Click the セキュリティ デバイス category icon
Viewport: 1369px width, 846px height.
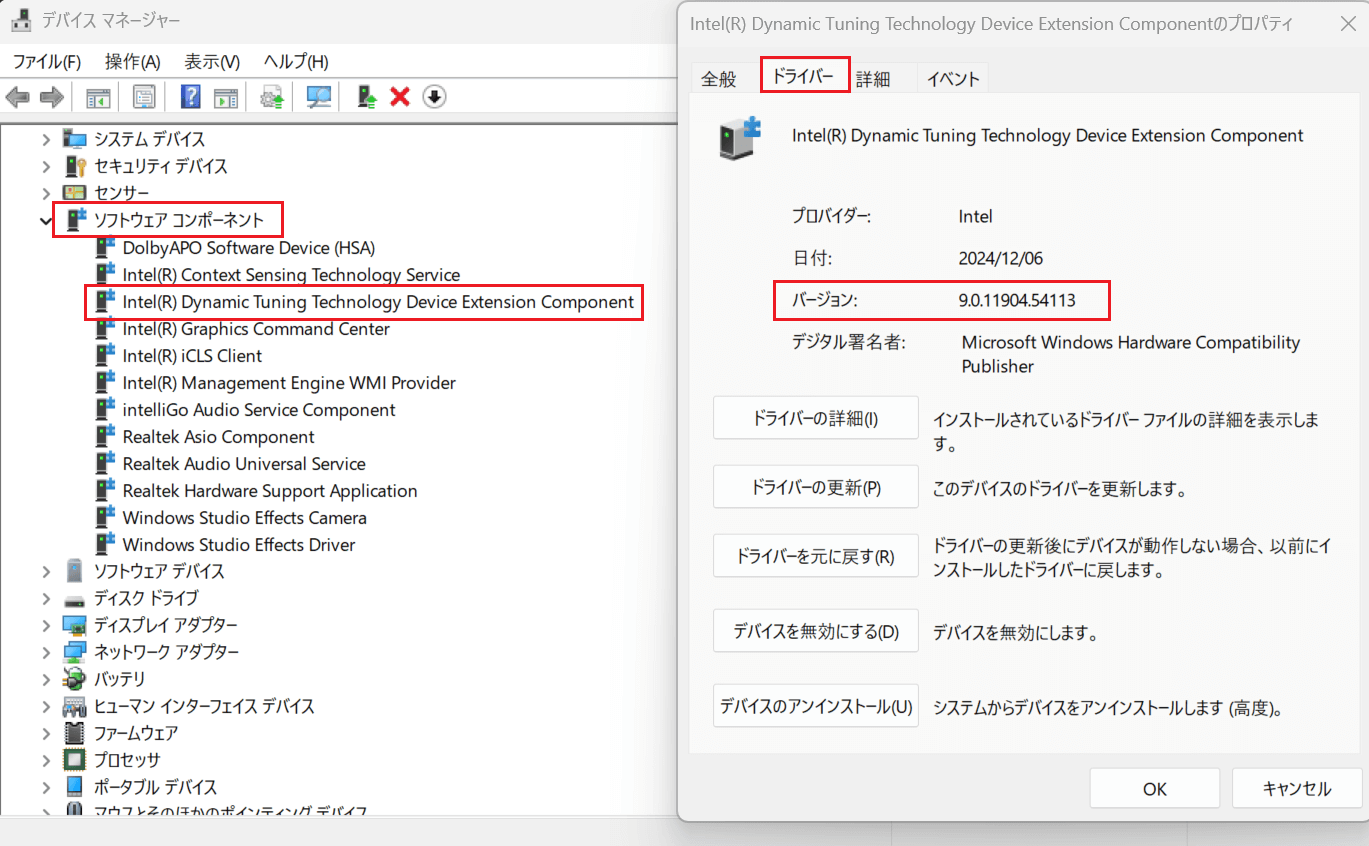point(75,166)
